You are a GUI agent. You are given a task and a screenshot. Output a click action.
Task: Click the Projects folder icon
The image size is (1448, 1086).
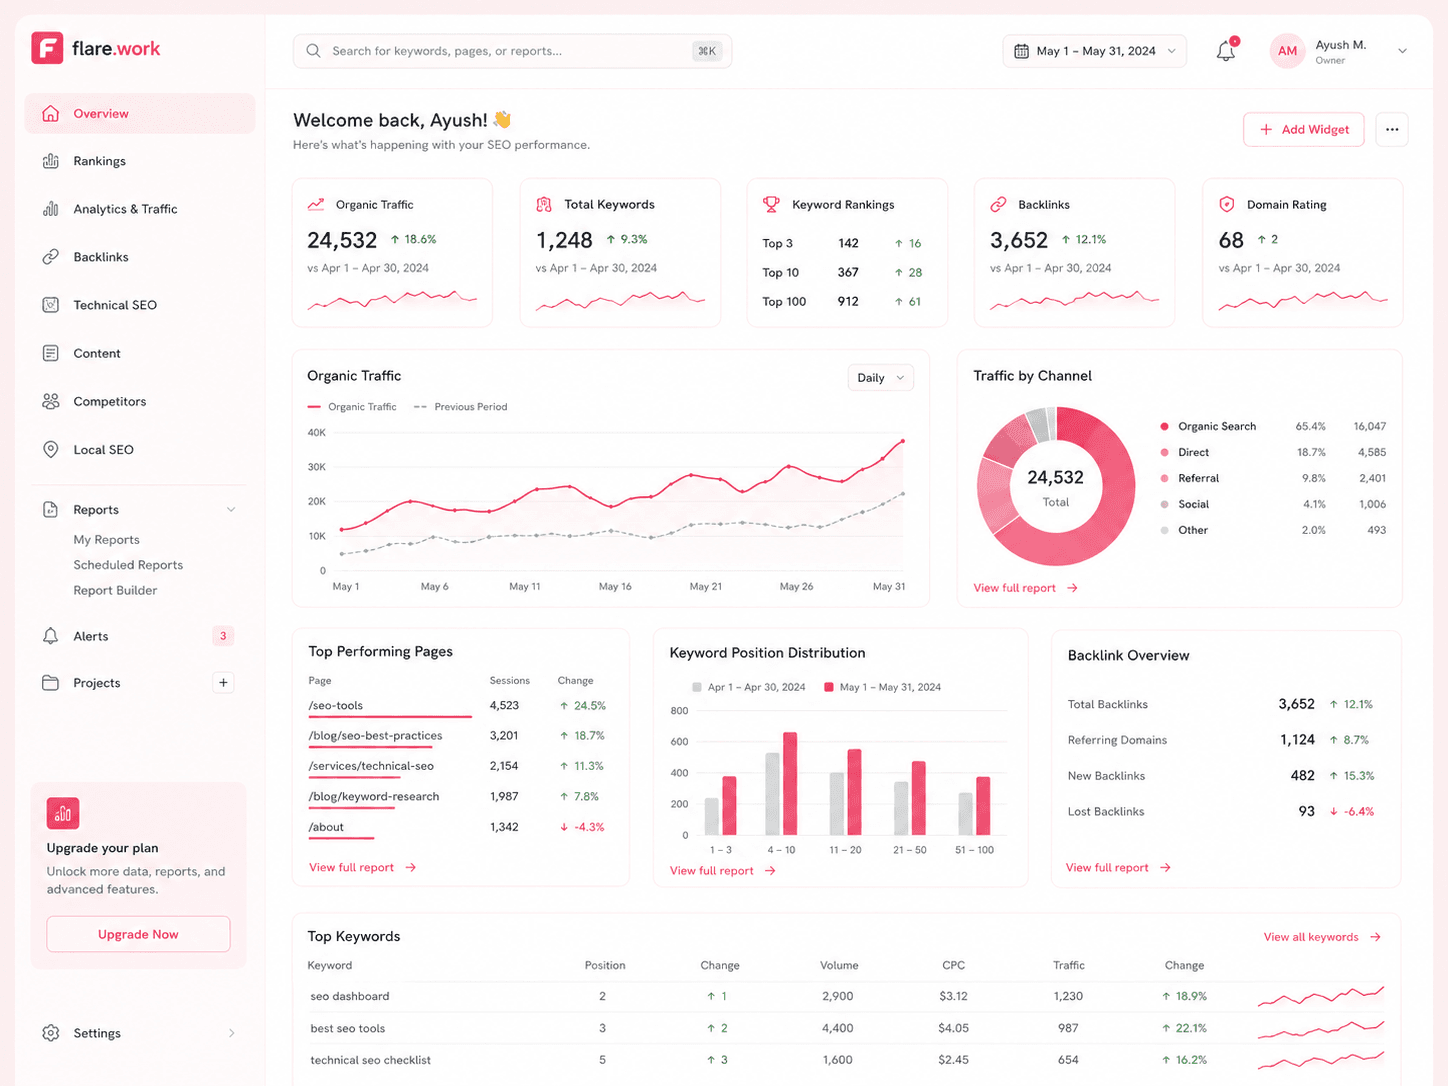(51, 683)
